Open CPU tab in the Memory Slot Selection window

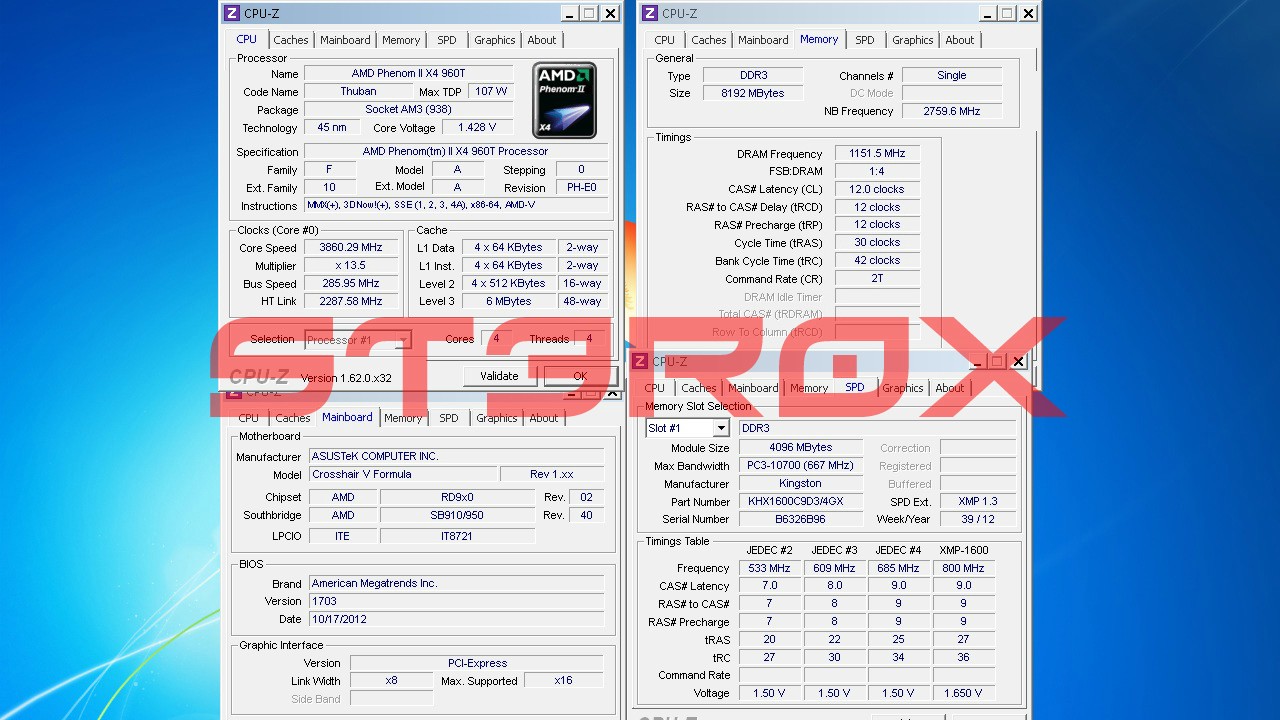point(655,388)
